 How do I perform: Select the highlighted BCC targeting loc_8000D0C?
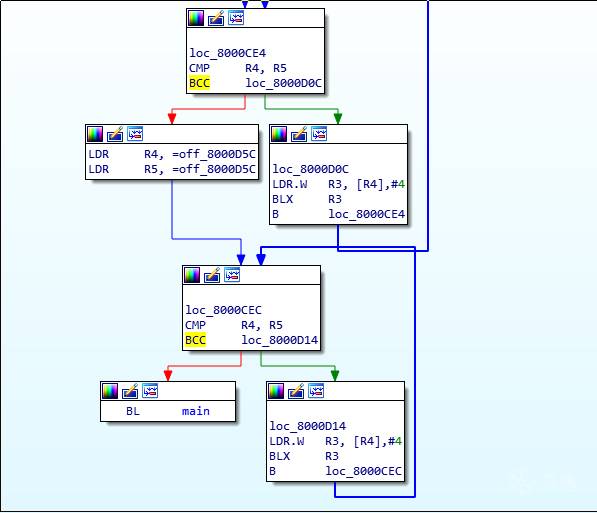click(x=200, y=83)
